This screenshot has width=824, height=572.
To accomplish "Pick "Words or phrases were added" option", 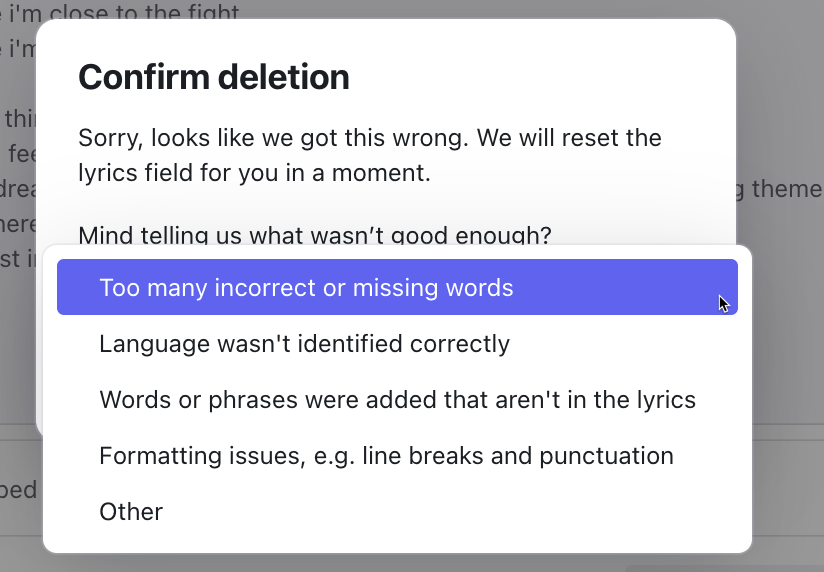I will [x=397, y=400].
